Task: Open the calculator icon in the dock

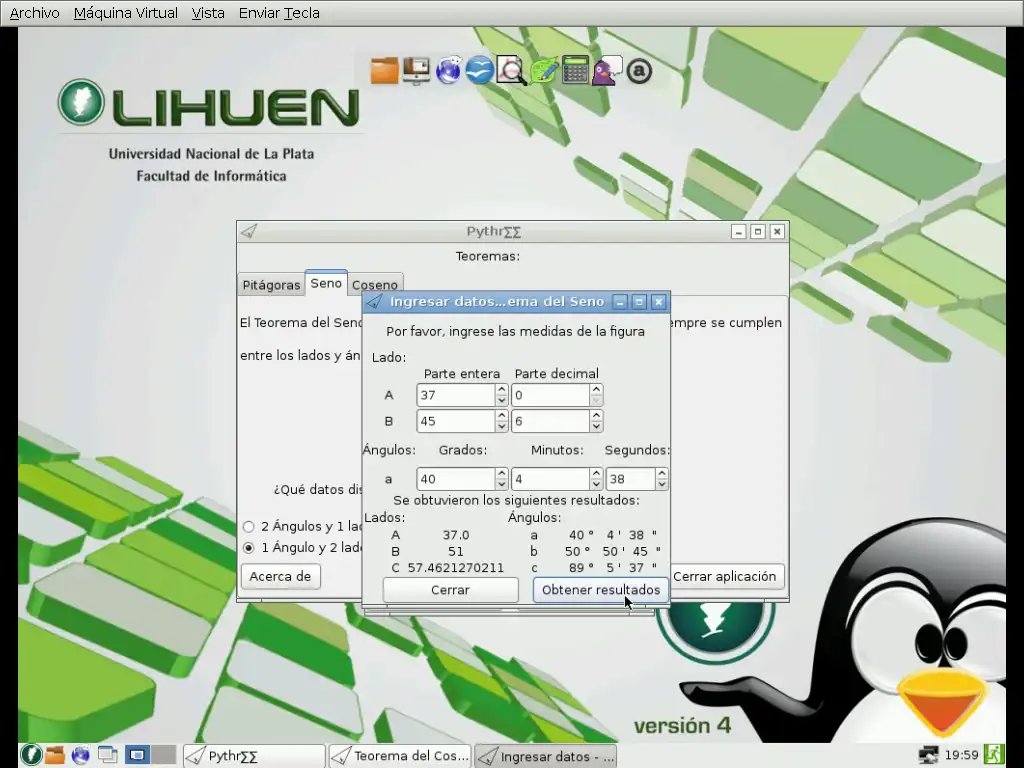Action: tap(575, 71)
